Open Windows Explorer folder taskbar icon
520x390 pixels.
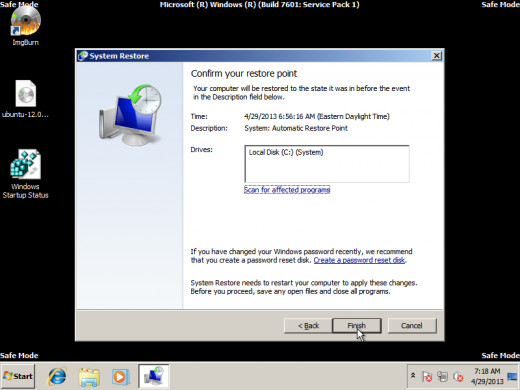(89, 377)
